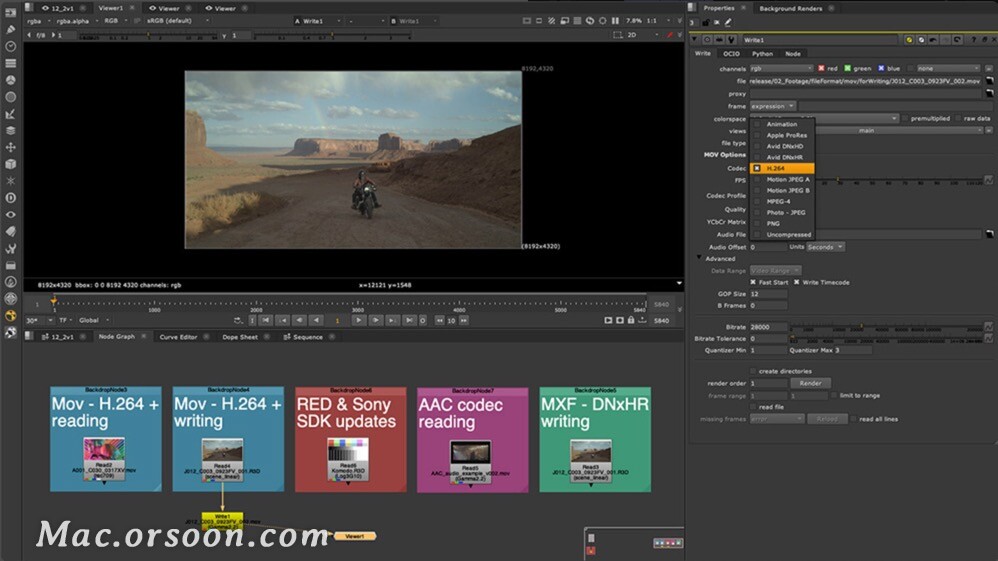The height and width of the screenshot is (561, 998).
Task: Click the help question-mark icon on Write1
Action: click(x=974, y=39)
